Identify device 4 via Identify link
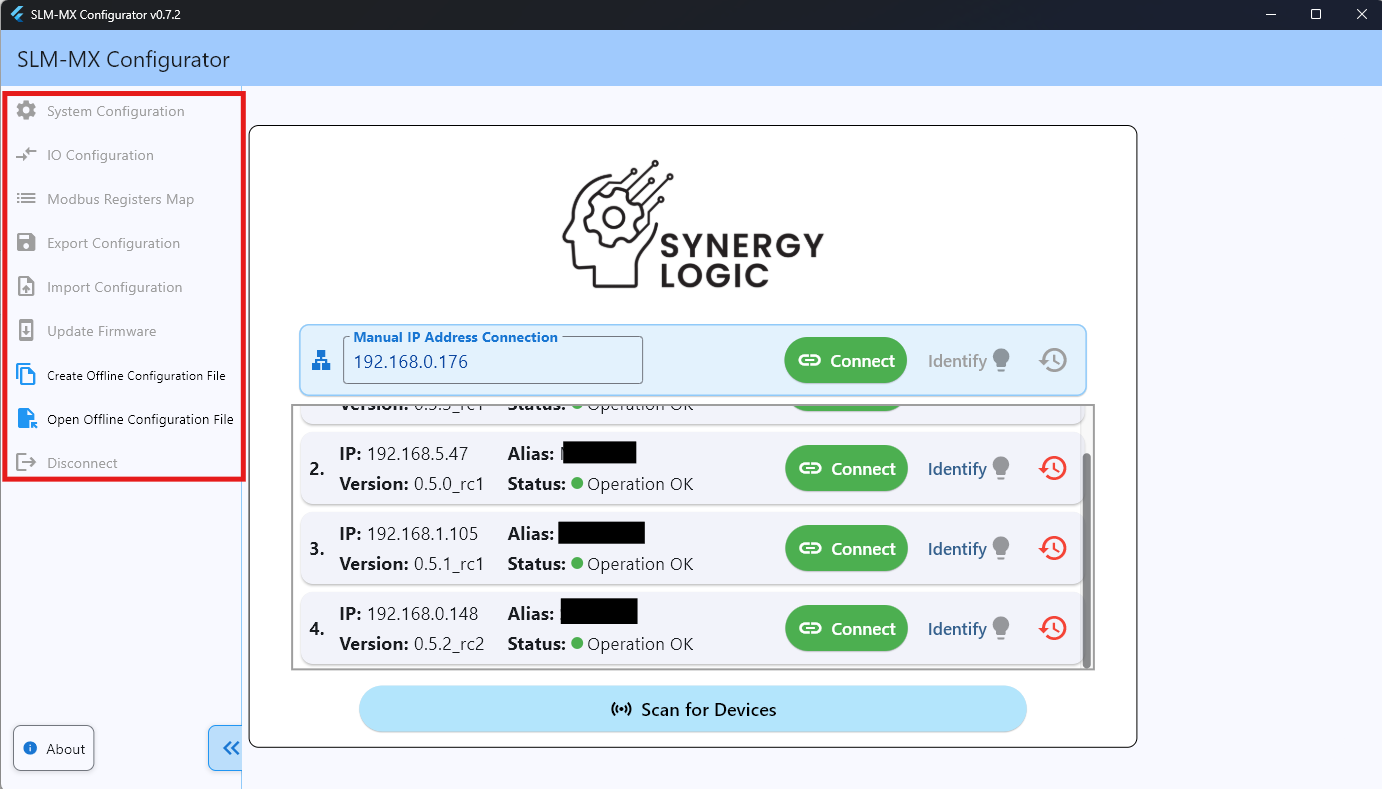This screenshot has width=1382, height=789. 957,629
